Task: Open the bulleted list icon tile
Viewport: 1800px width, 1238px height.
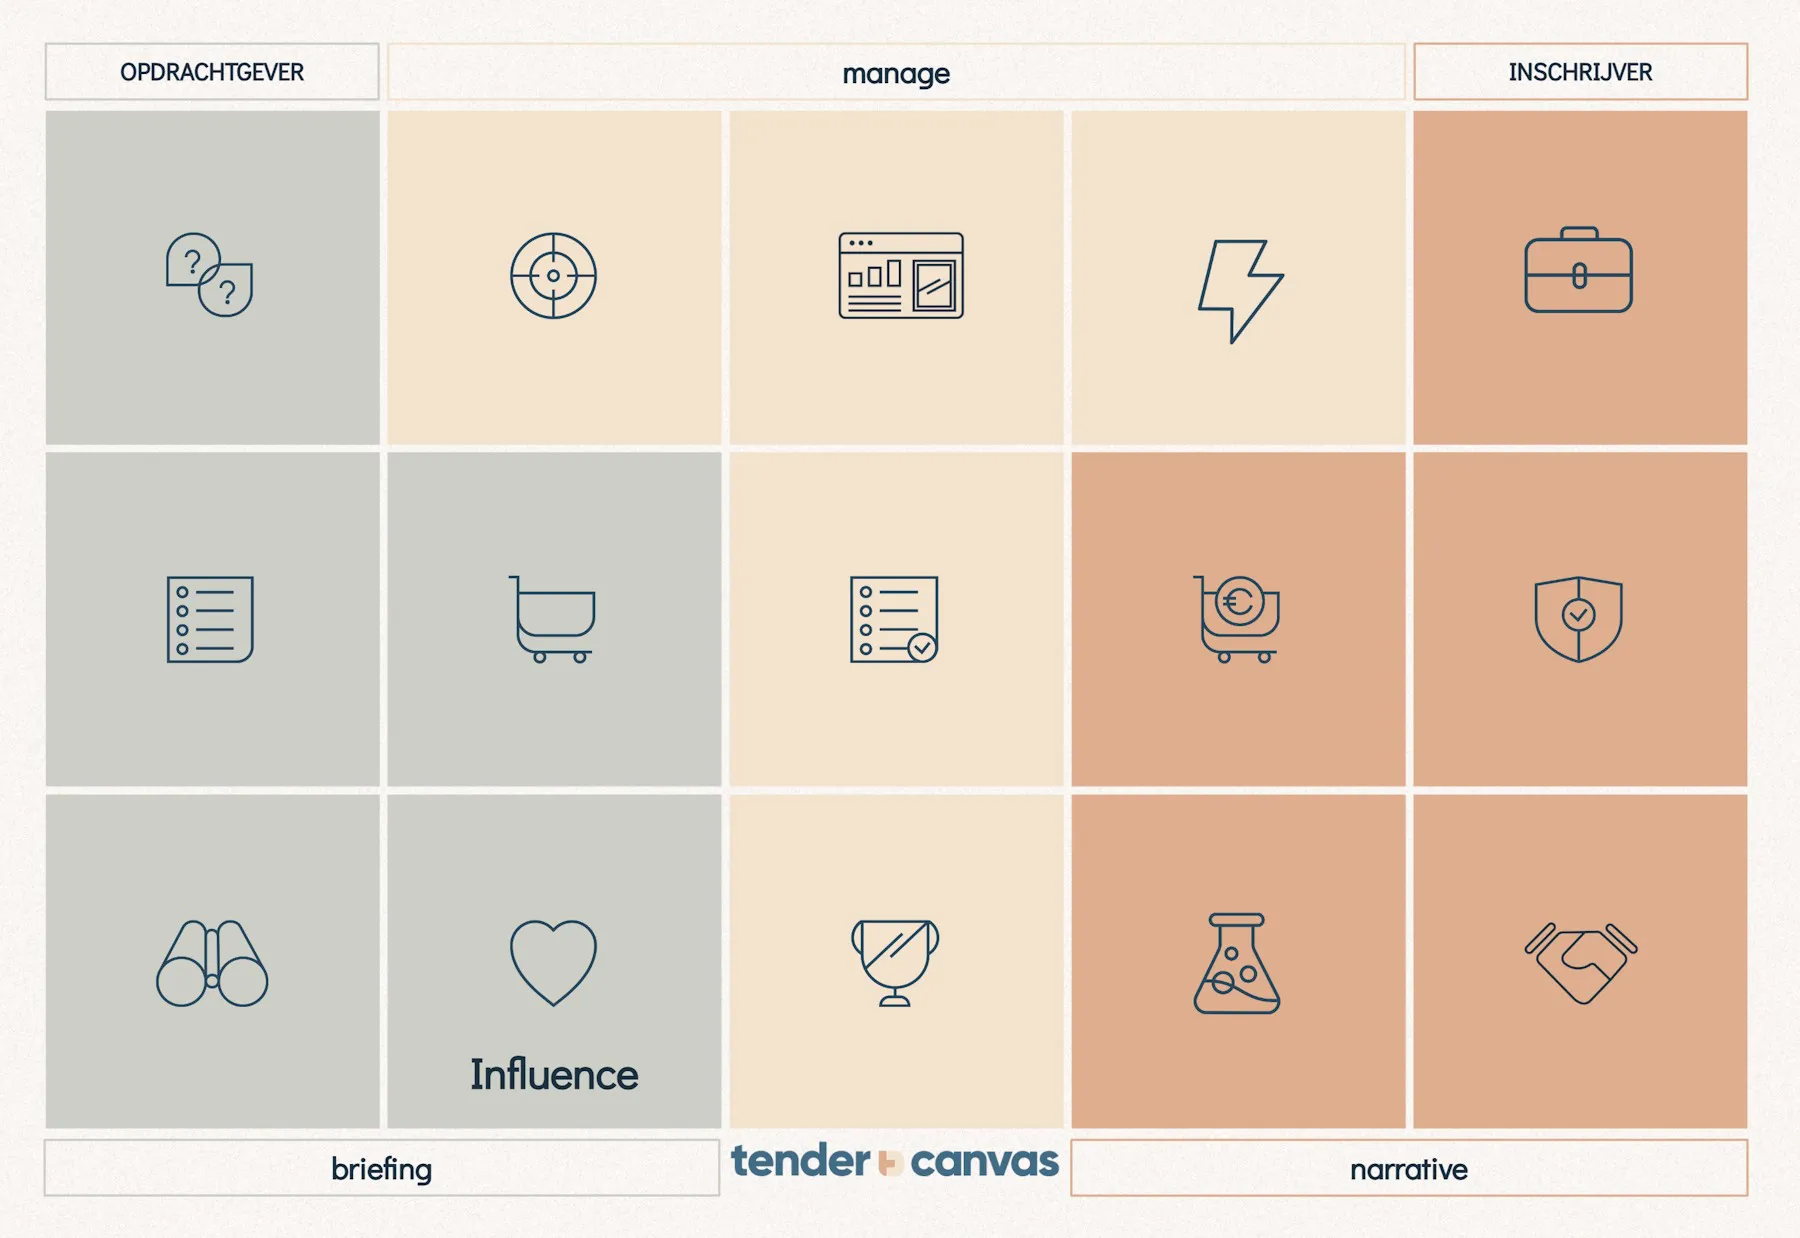Action: click(210, 619)
